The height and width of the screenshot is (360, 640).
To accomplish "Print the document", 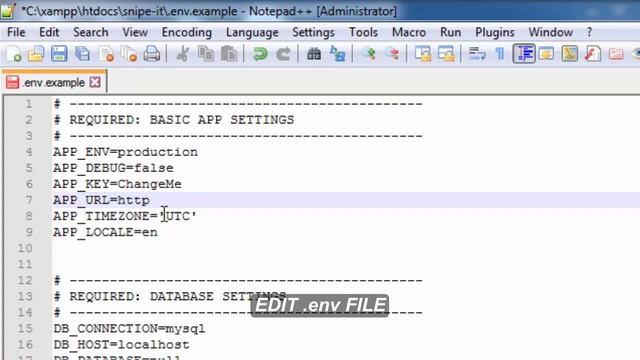I will (152, 54).
